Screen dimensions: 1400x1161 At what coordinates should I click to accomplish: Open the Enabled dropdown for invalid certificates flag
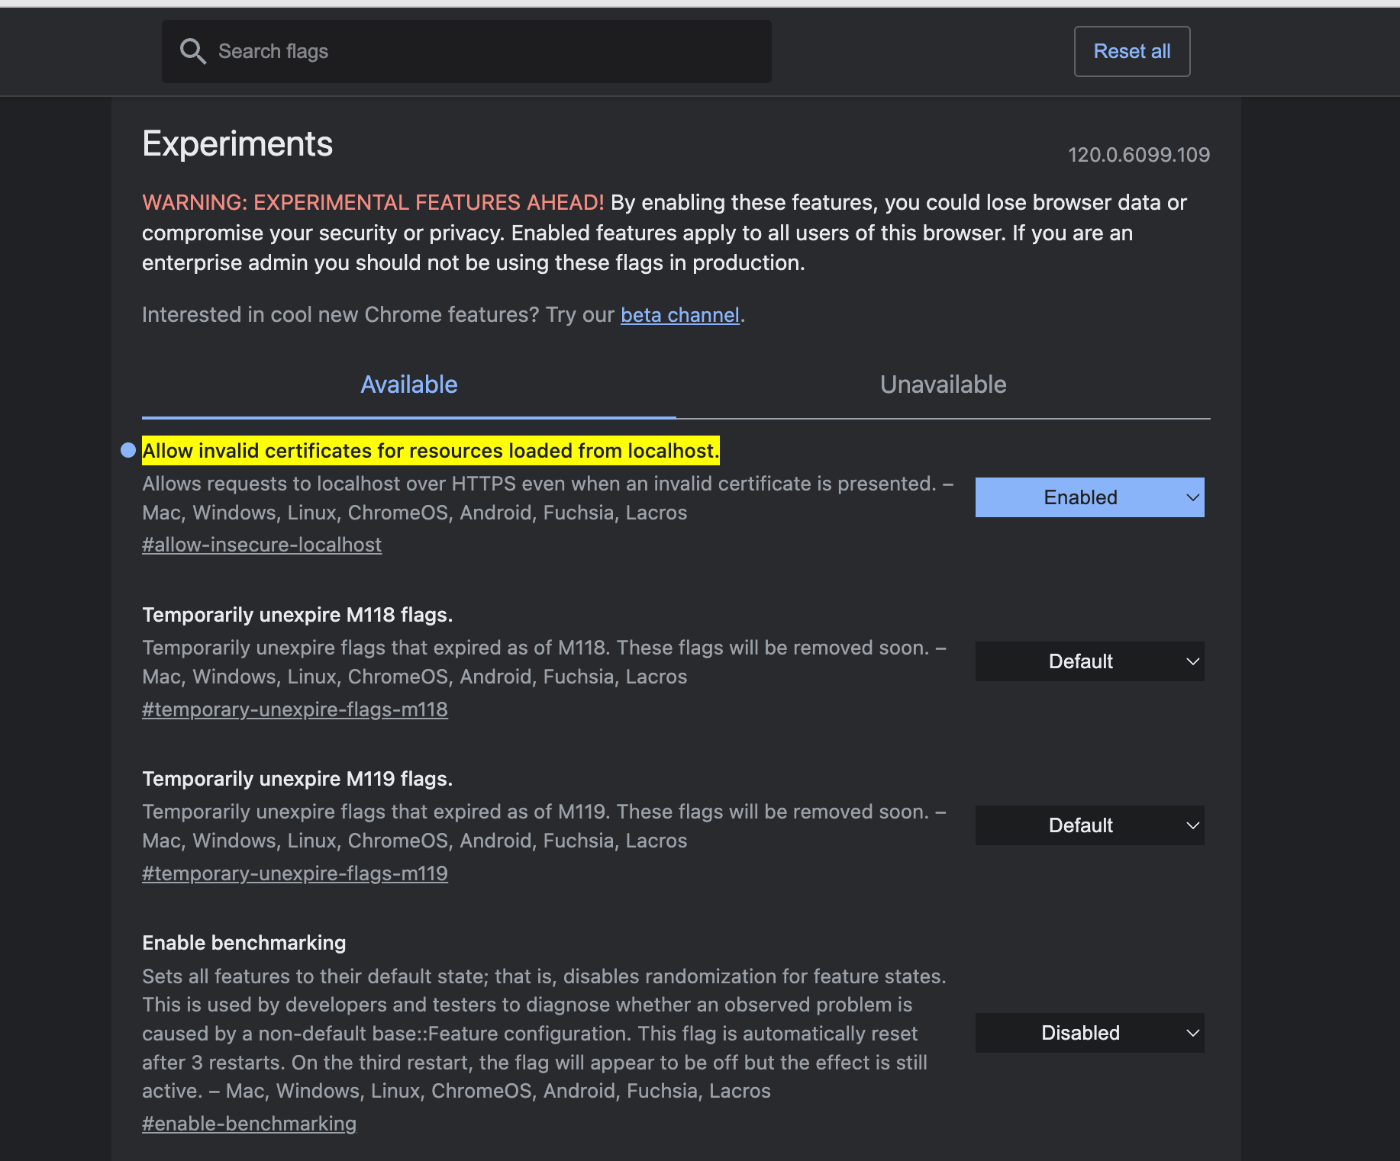[1089, 497]
